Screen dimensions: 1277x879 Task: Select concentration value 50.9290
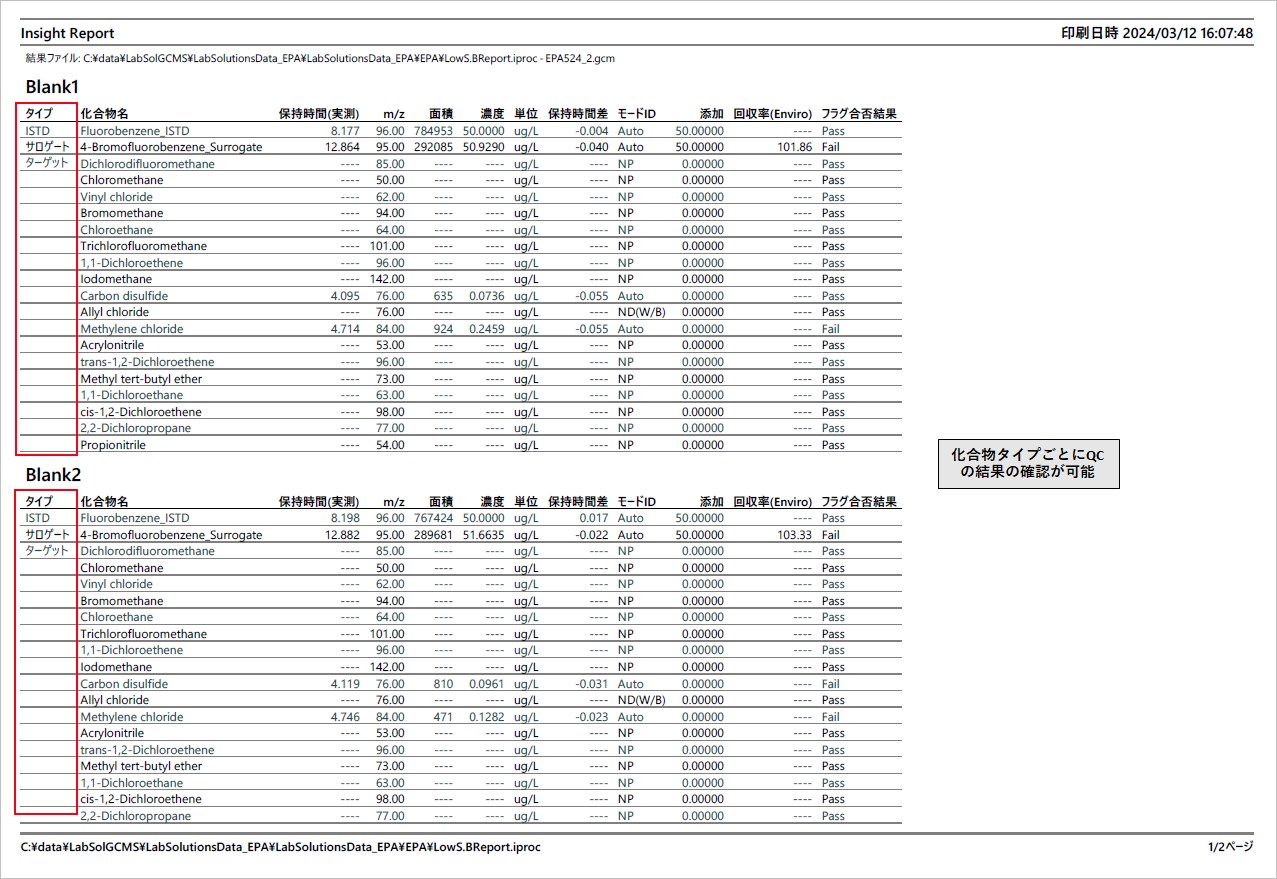pyautogui.click(x=483, y=147)
